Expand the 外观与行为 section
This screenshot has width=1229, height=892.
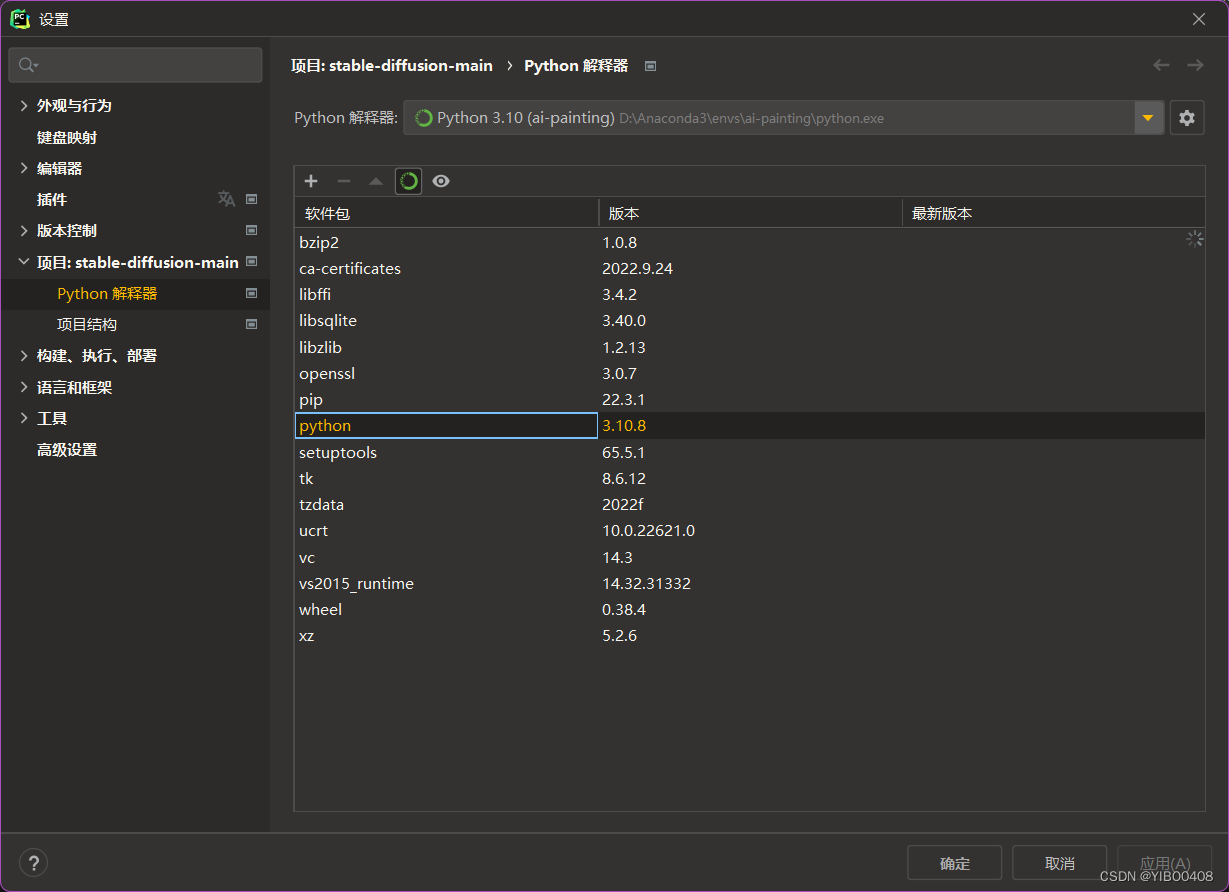tap(24, 105)
